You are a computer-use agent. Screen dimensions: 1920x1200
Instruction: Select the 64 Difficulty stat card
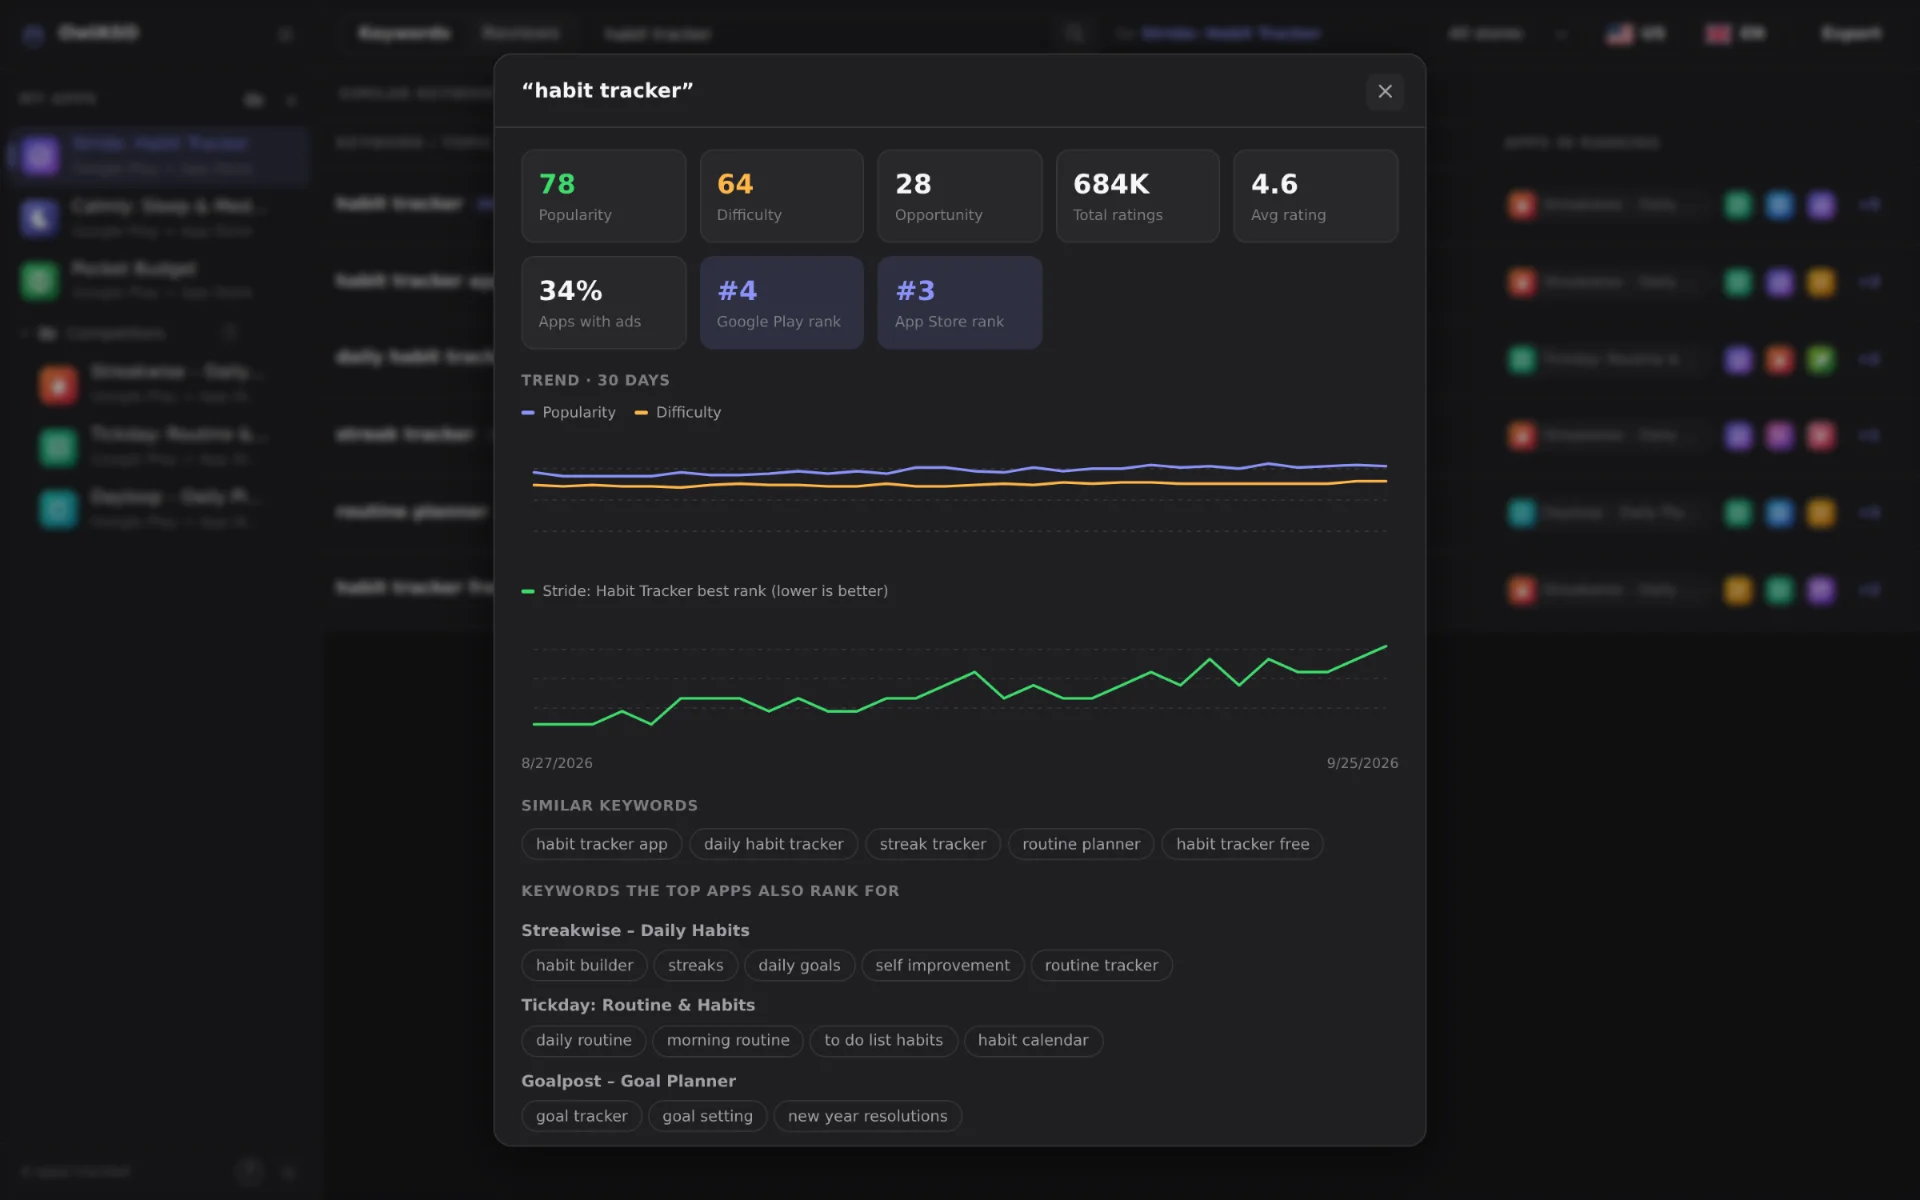(781, 196)
